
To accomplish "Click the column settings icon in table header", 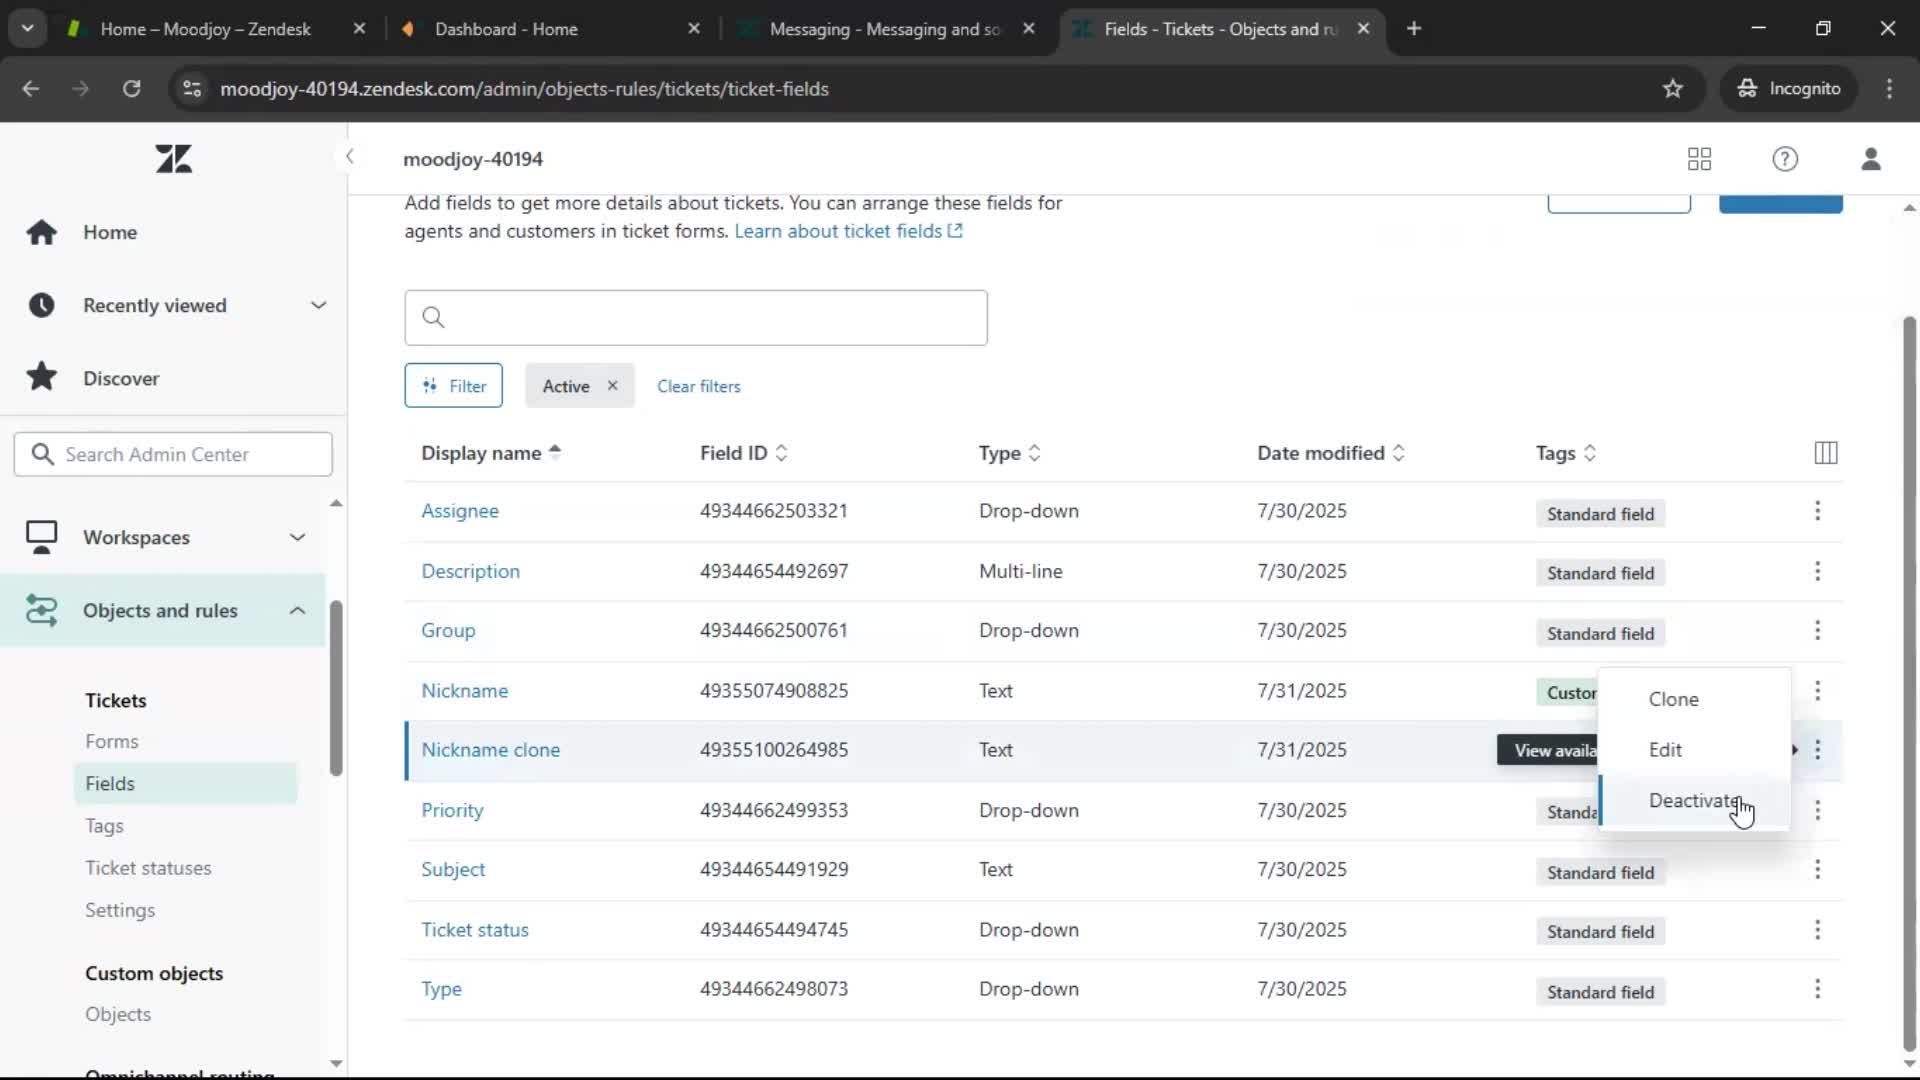I will pos(1825,453).
